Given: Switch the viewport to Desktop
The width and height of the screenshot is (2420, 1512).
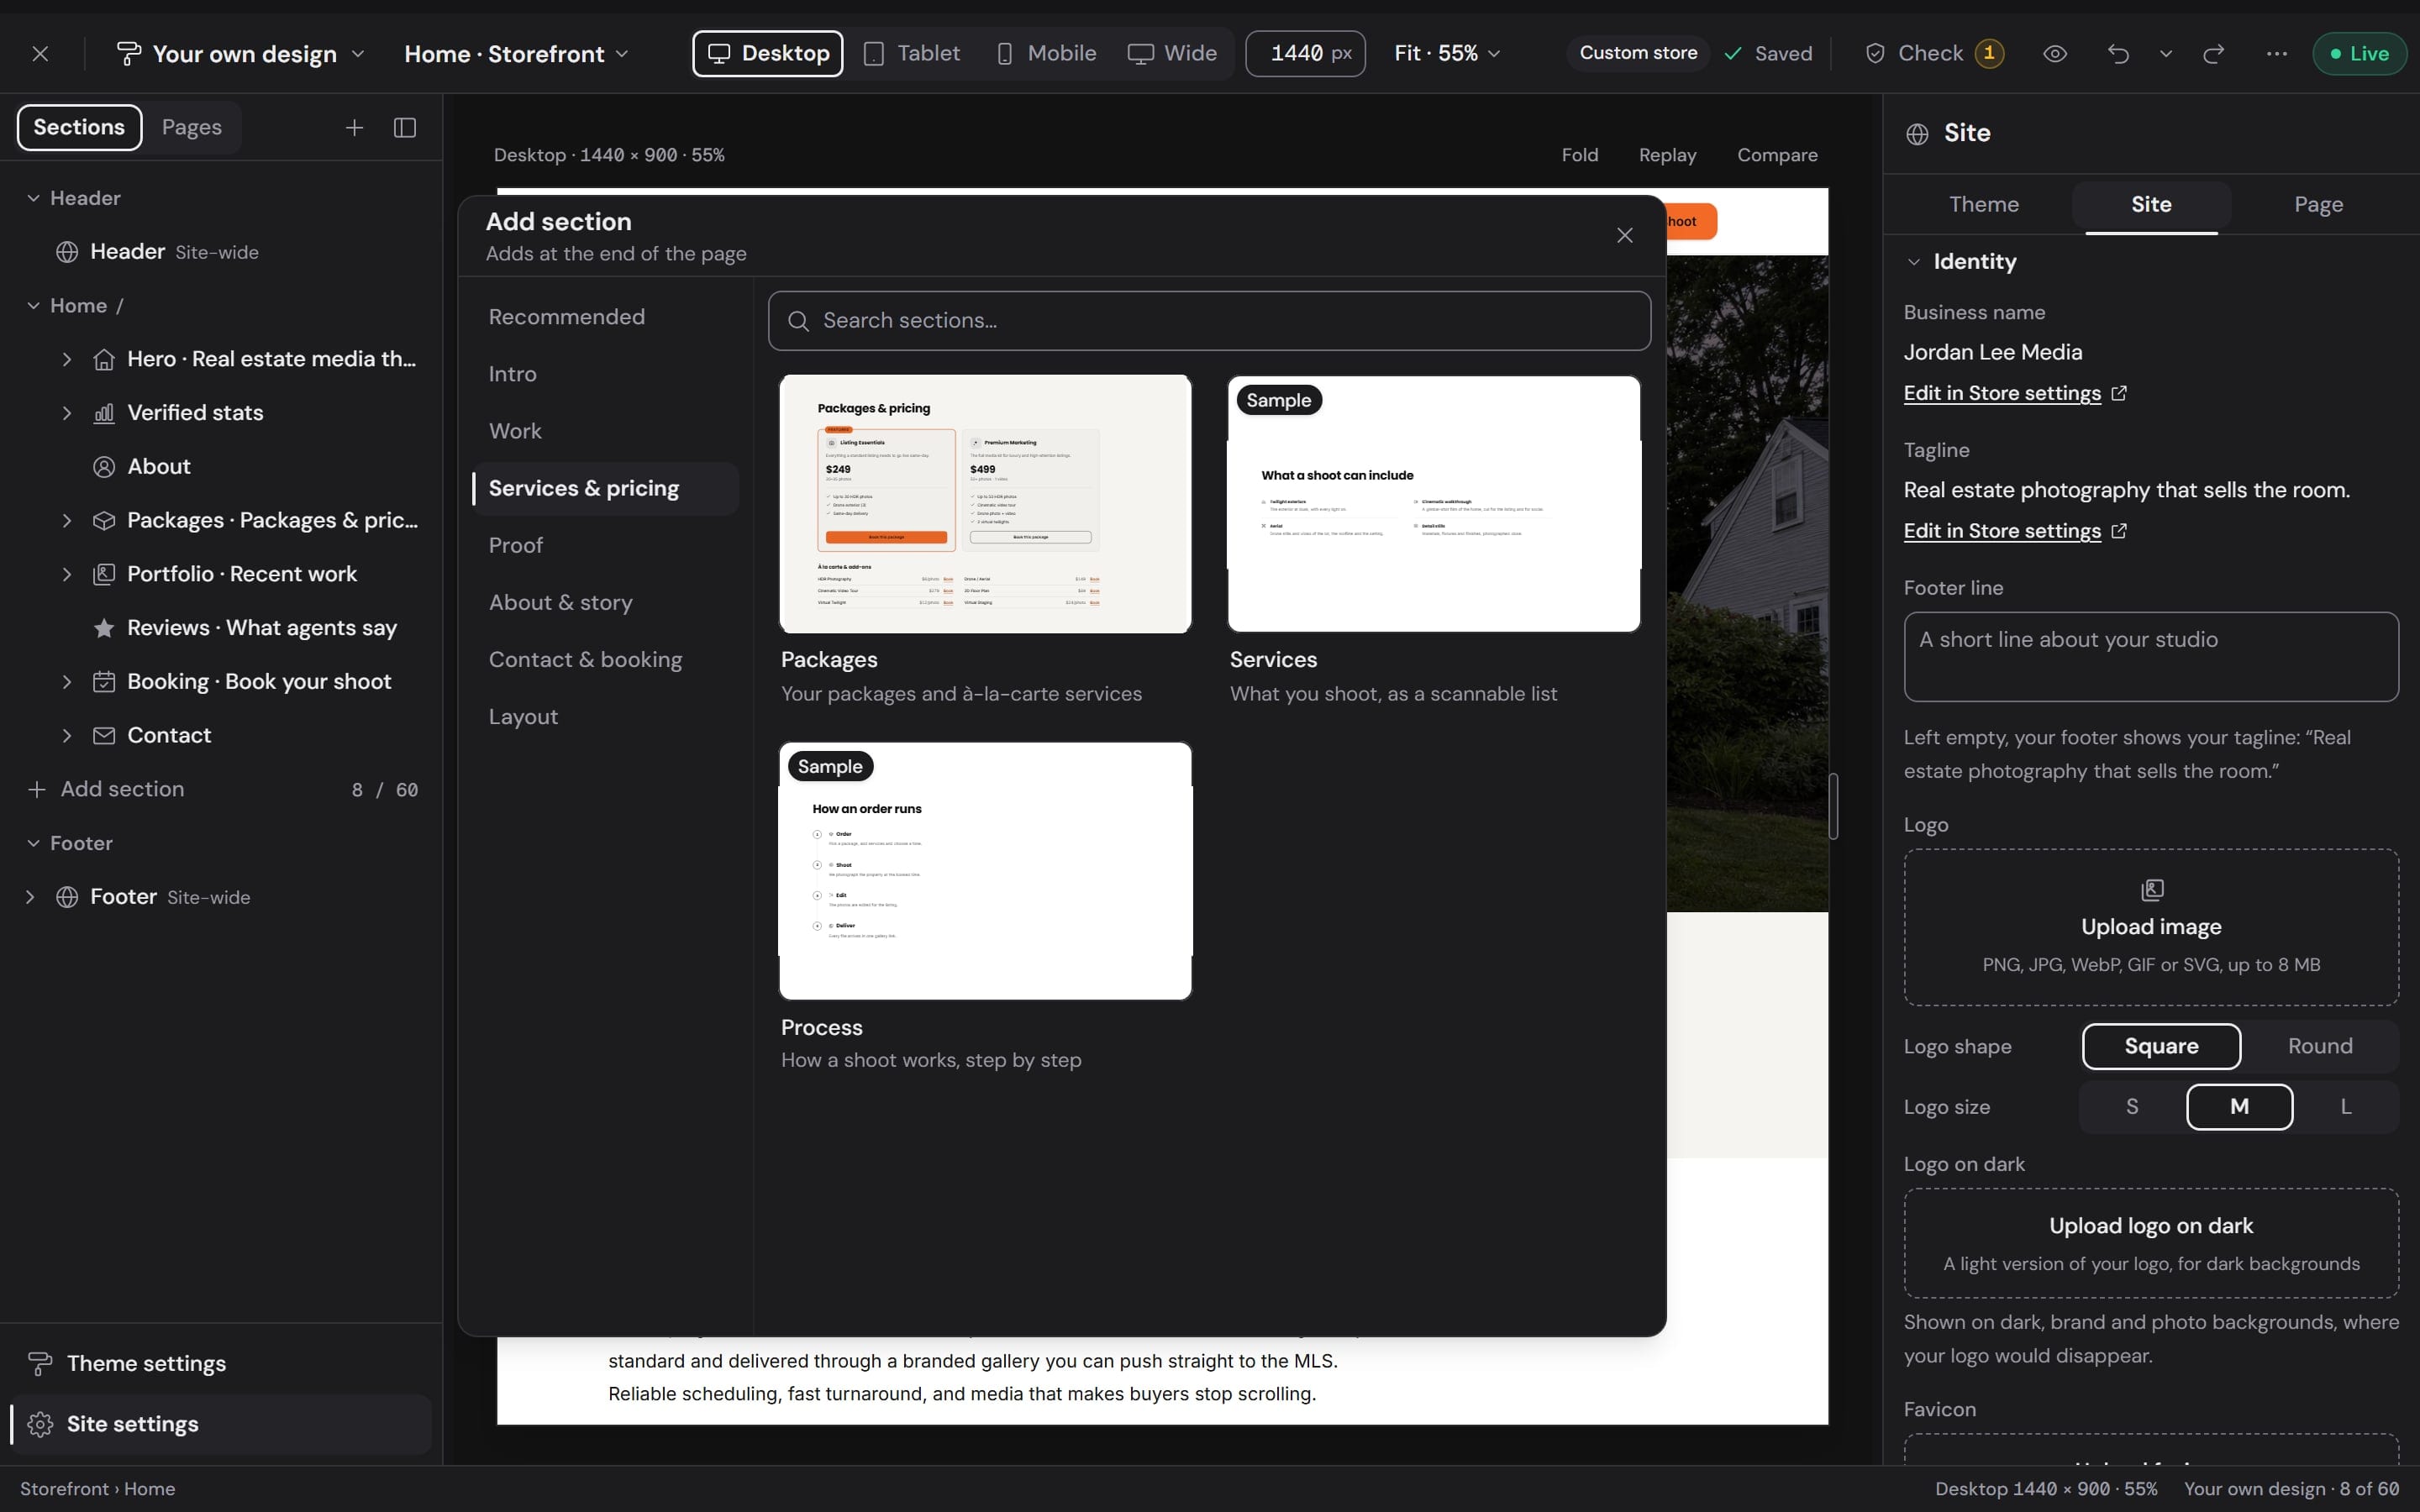Looking at the screenshot, I should (x=768, y=54).
